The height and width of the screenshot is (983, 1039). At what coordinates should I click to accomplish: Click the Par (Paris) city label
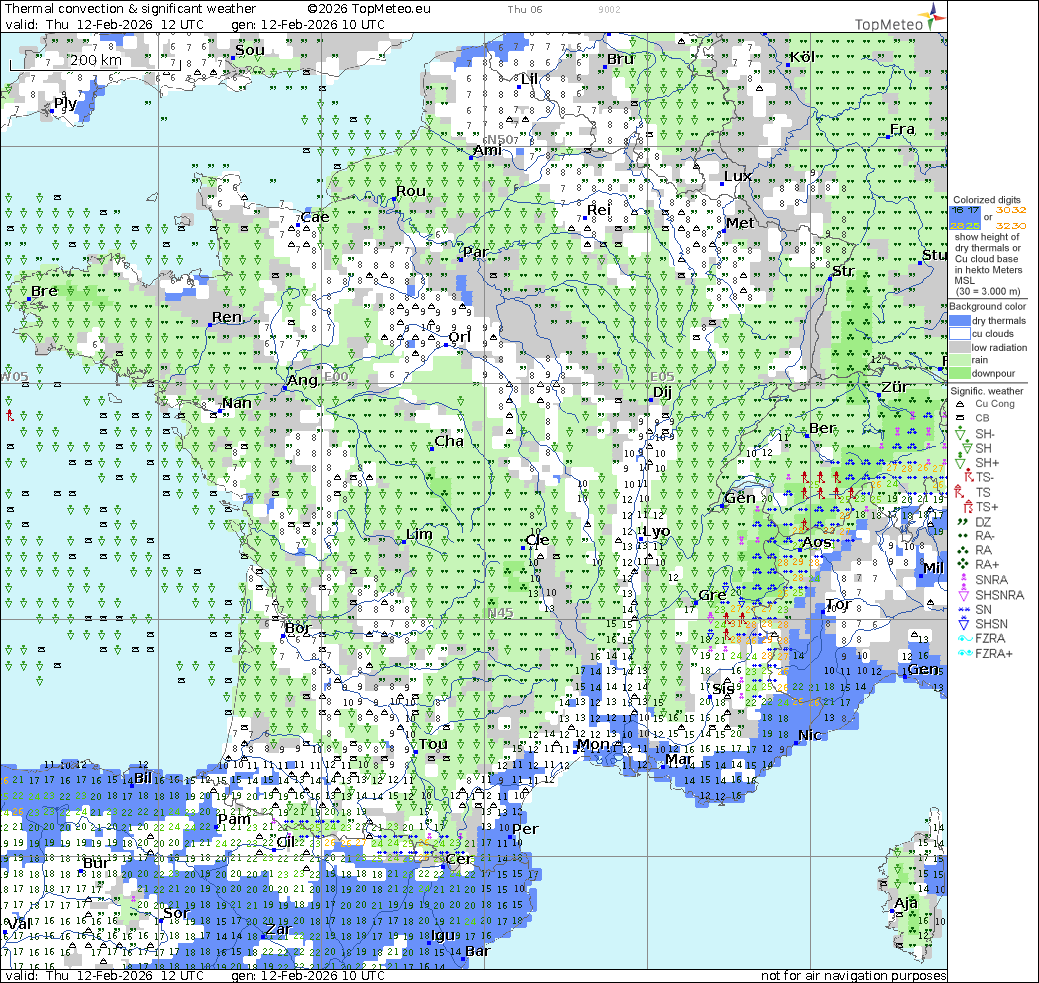click(475, 252)
